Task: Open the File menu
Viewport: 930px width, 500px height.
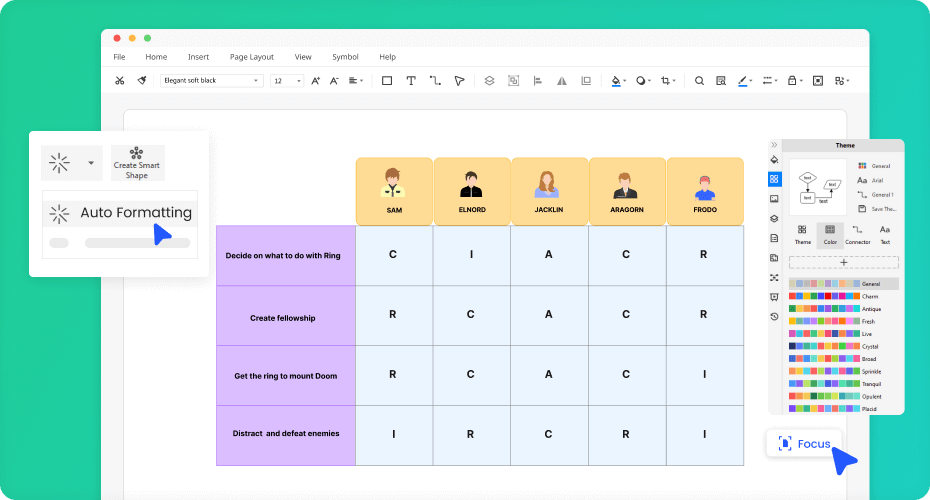Action: [x=119, y=57]
